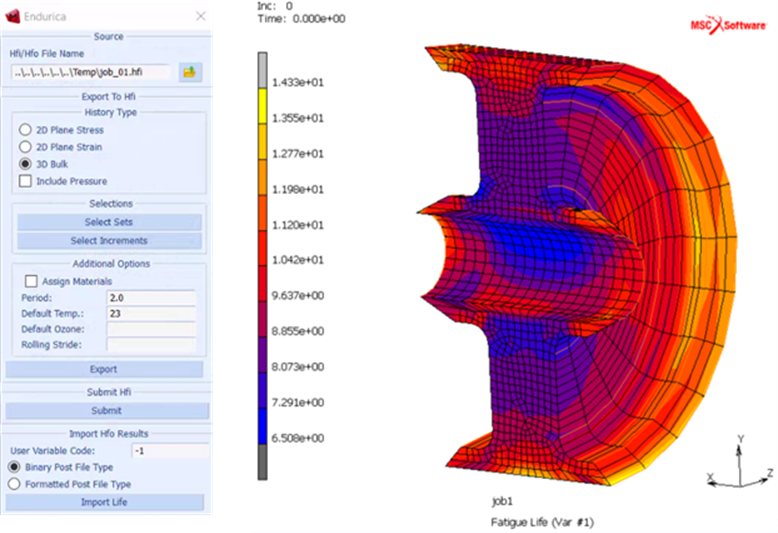Click the orange legend color band
Image resolution: width=778 pixels, height=533 pixels.
click(x=262, y=177)
